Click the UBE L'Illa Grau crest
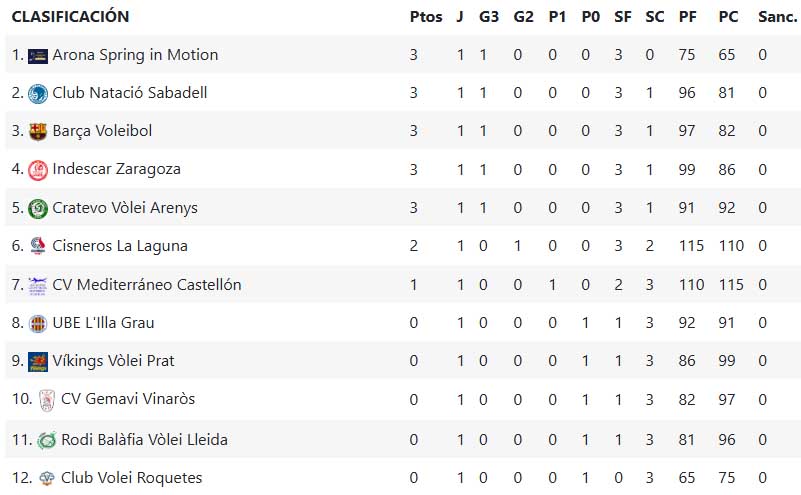Viewport: 801px width, 495px height. [38, 323]
